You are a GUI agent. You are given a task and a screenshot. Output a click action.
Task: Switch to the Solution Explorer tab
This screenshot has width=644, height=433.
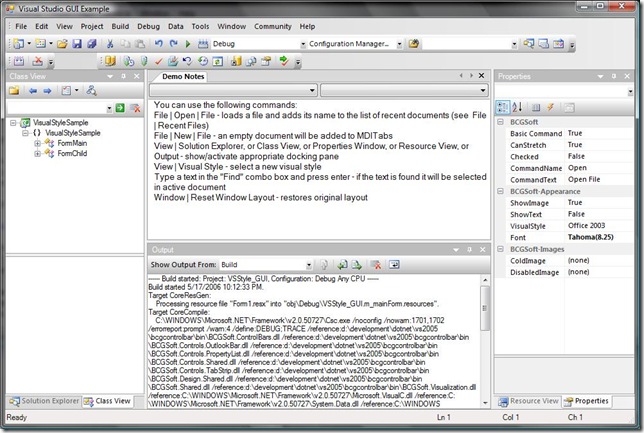44,401
